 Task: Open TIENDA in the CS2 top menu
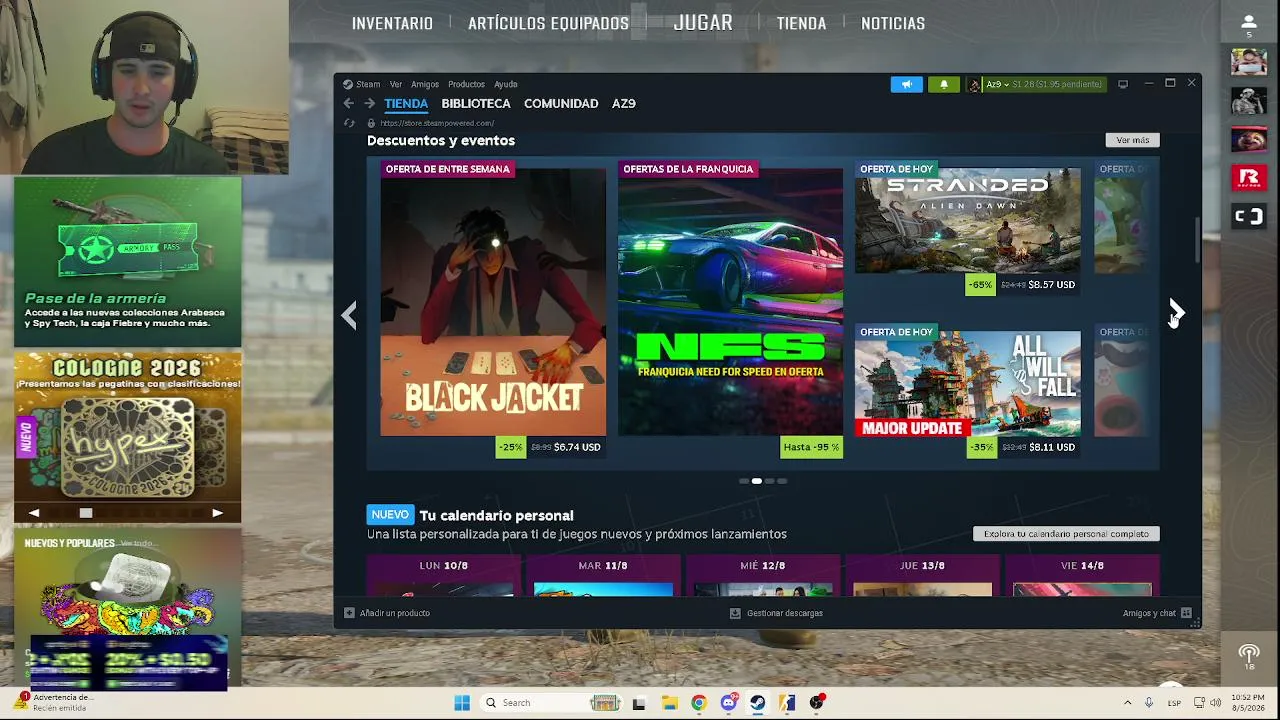coord(801,23)
